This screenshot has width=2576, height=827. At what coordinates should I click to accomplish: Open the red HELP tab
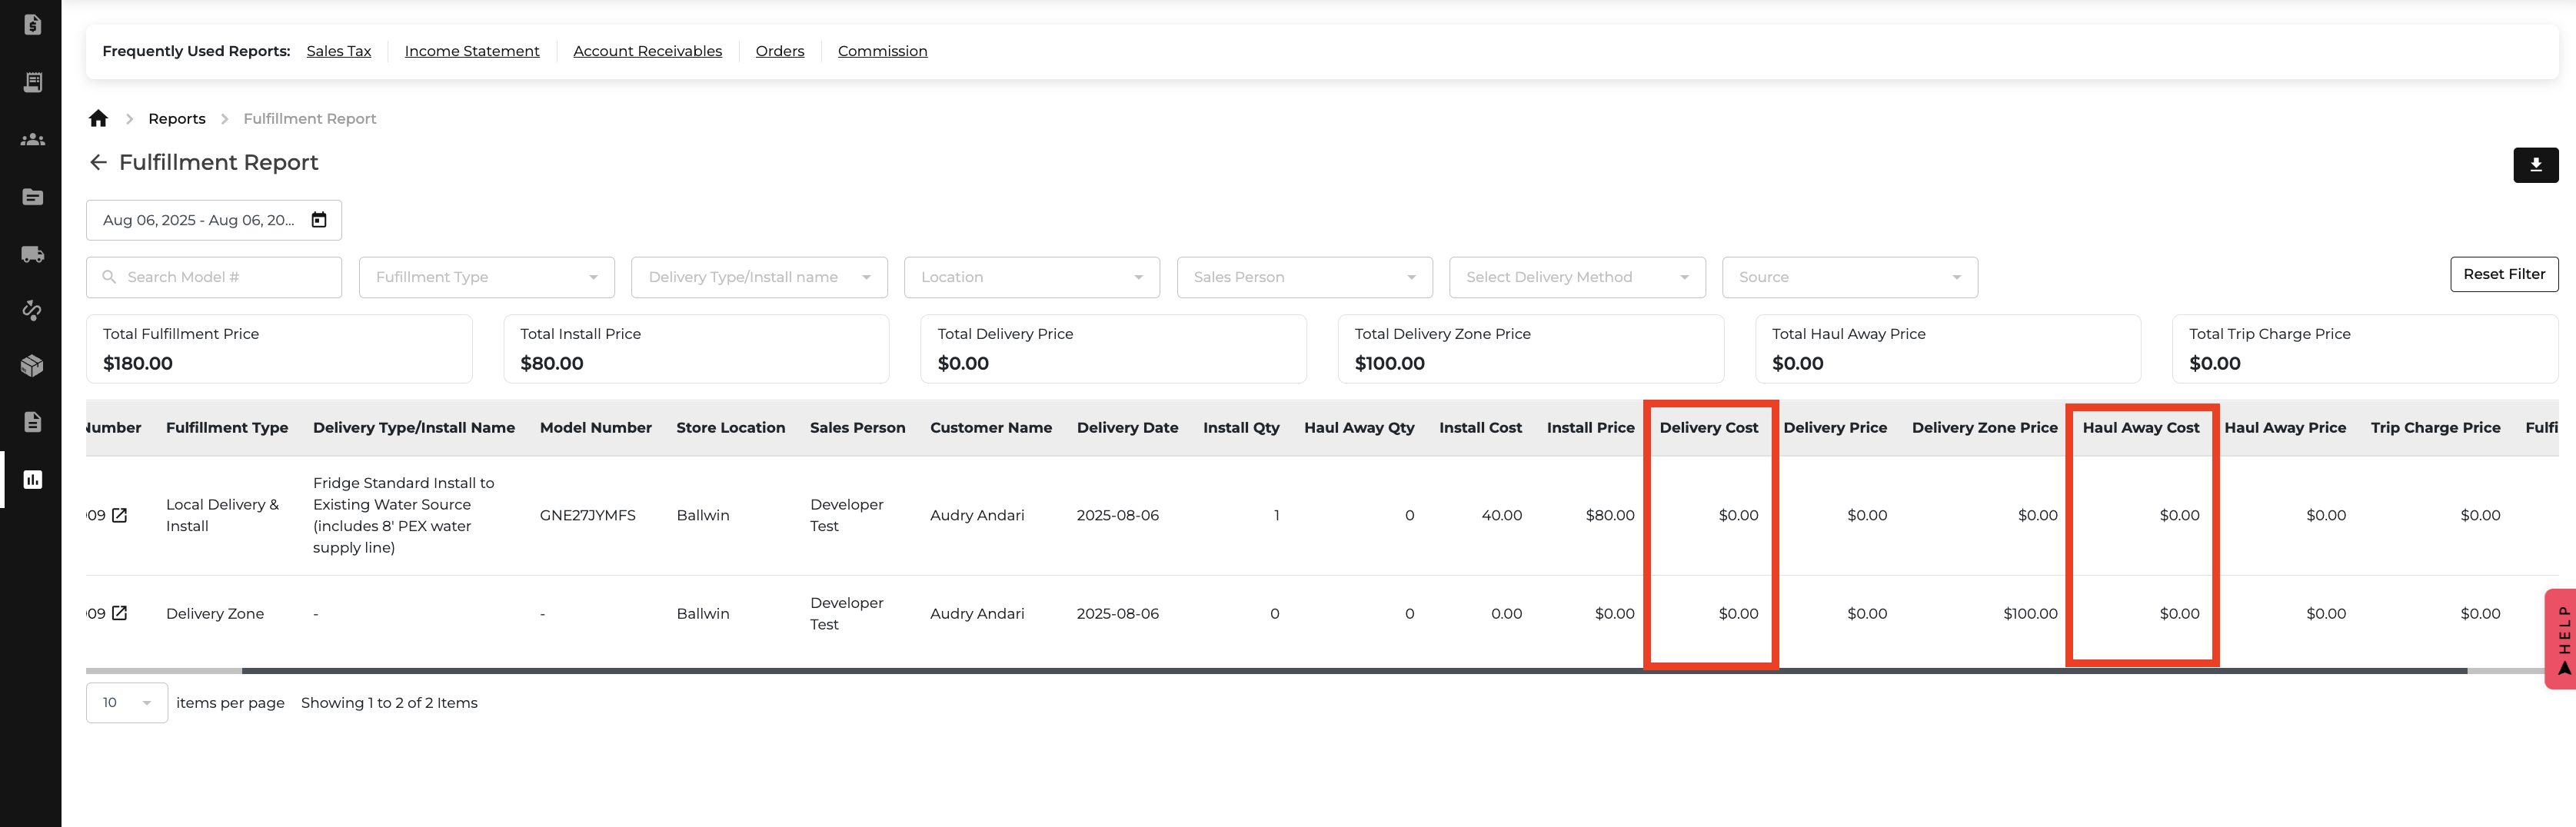click(x=2560, y=638)
